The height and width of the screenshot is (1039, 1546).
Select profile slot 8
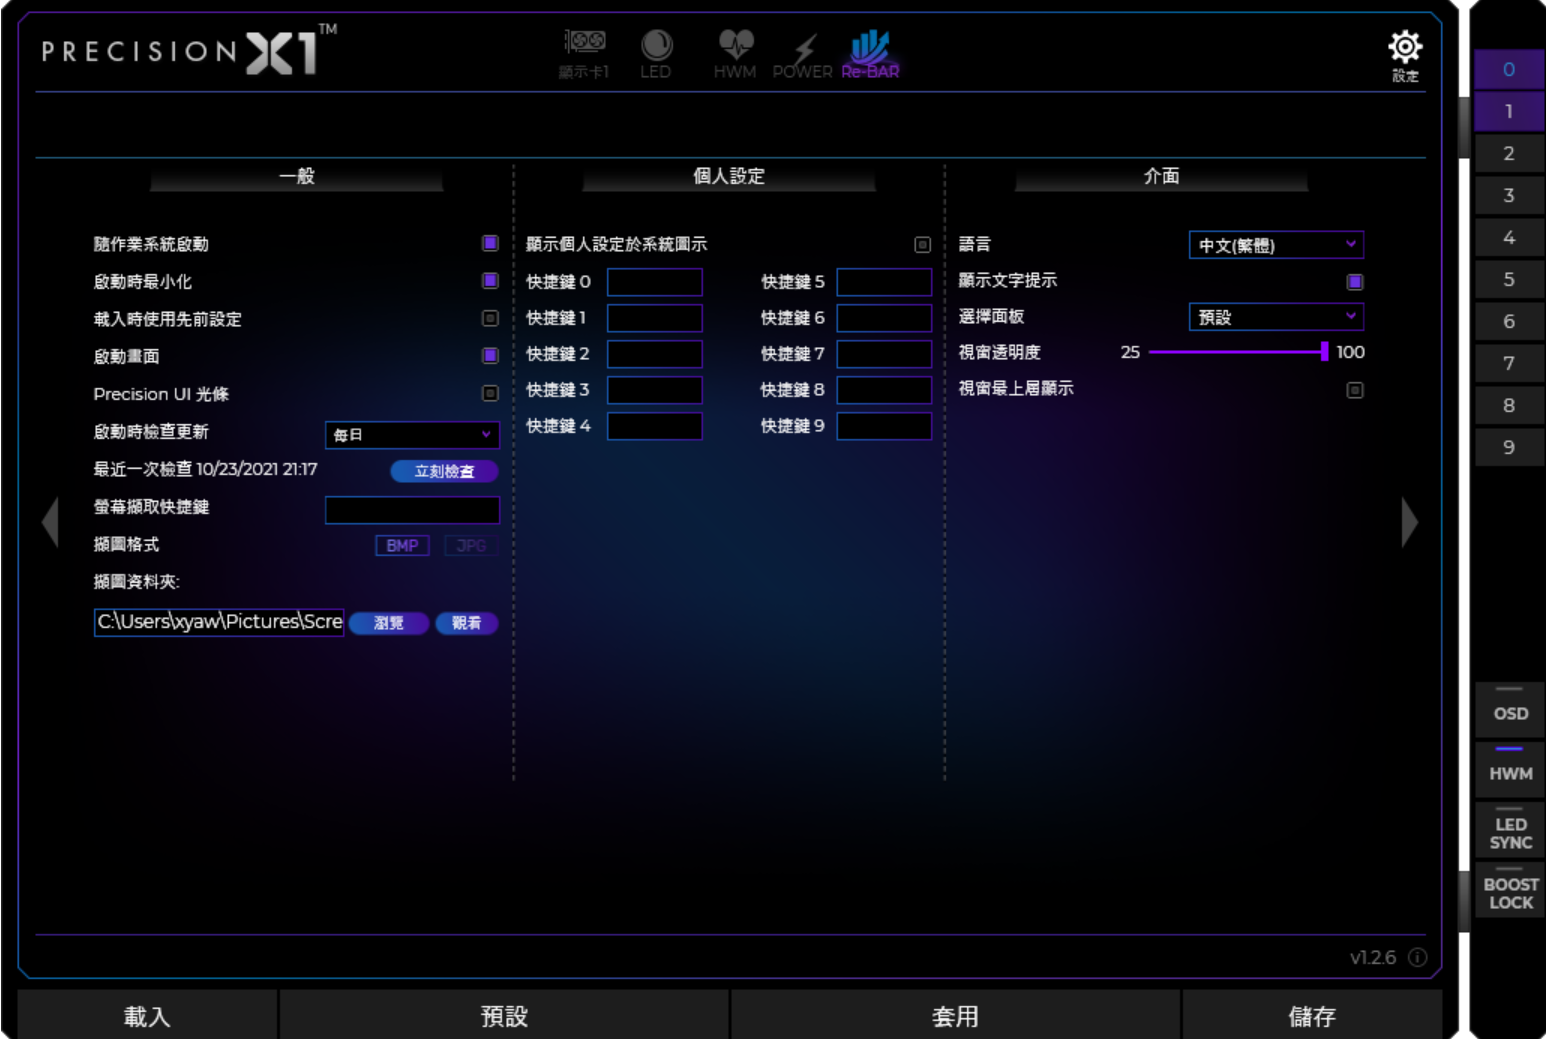(x=1509, y=405)
